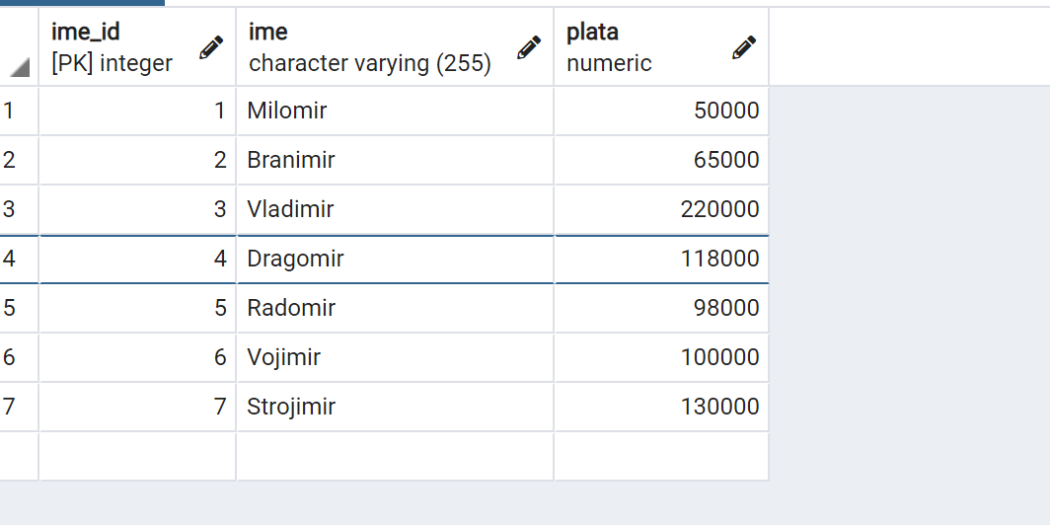Click the ime_id cell for Vojimir row
Image resolution: width=1050 pixels, height=525 pixels.
[137, 357]
